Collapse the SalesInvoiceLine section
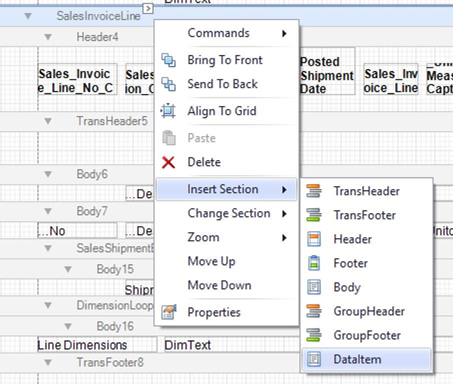Image resolution: width=453 pixels, height=384 pixels. 28,16
